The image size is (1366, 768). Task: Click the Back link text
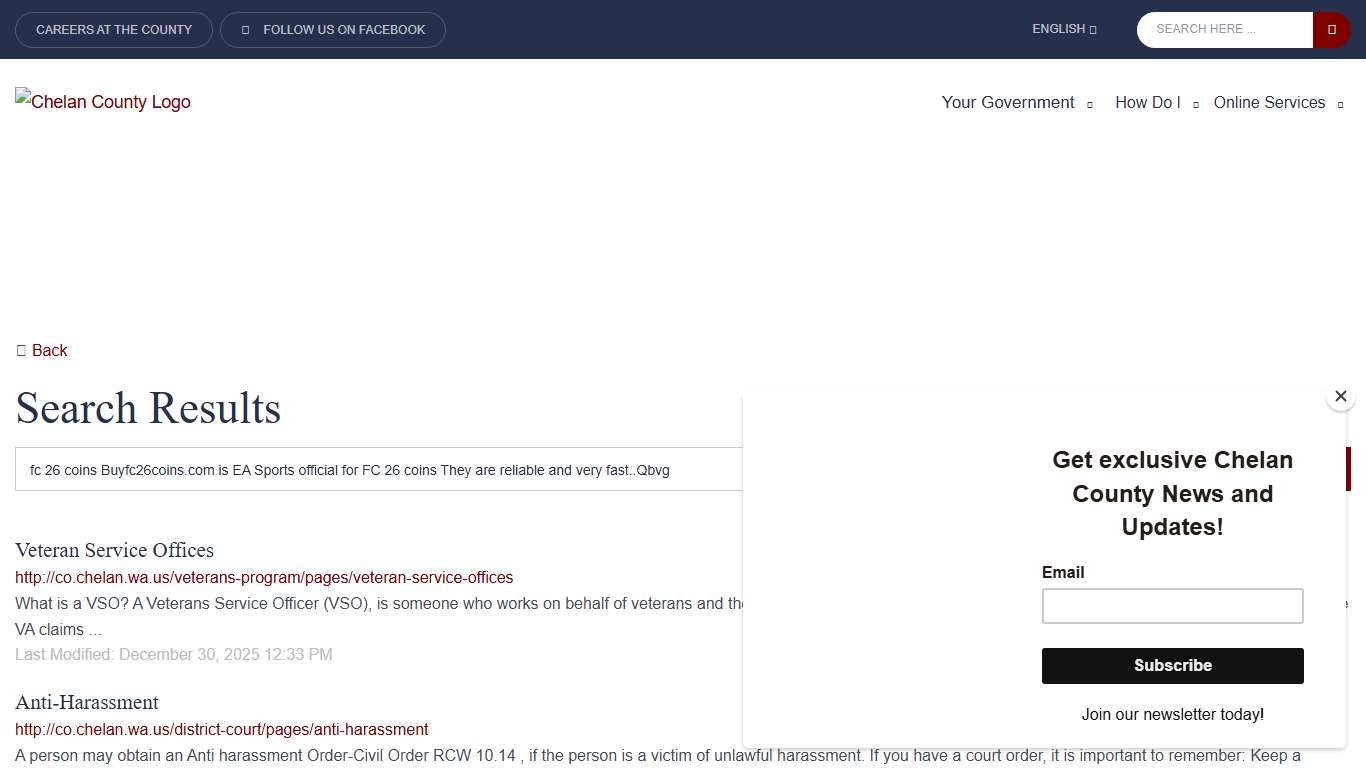(49, 350)
